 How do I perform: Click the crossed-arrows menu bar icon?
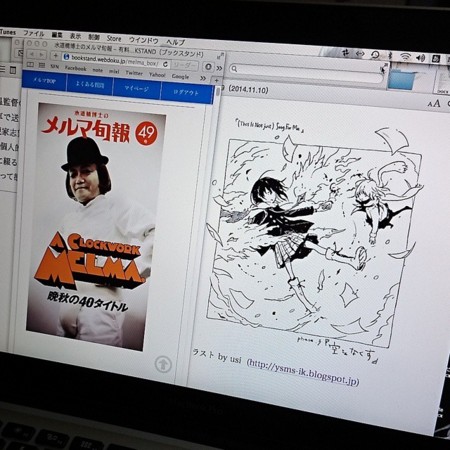pyautogui.click(x=345, y=53)
